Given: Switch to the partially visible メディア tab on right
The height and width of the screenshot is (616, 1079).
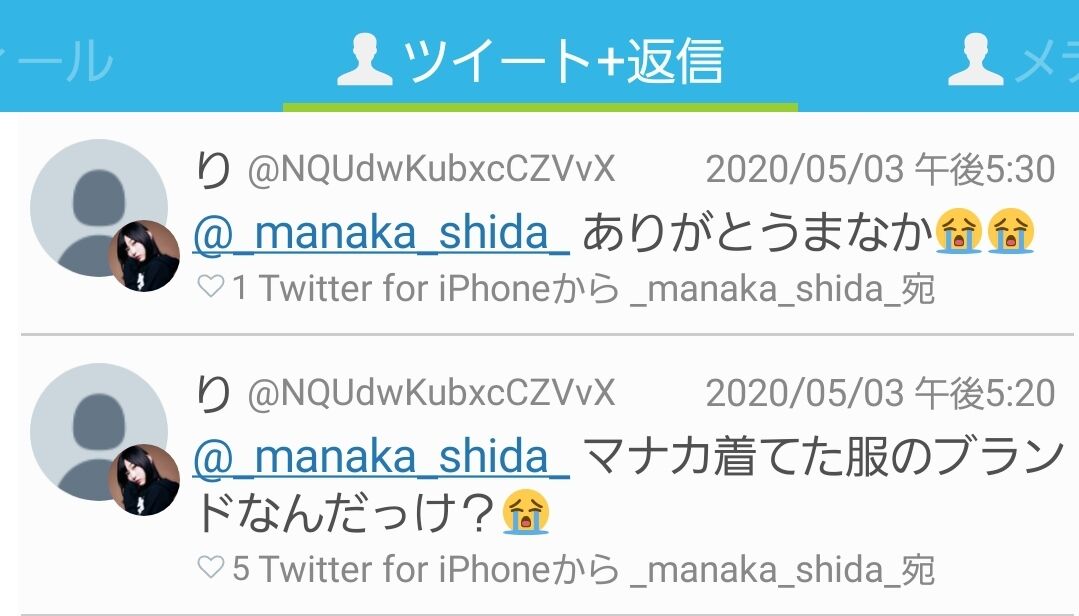Looking at the screenshot, I should pyautogui.click(x=1012, y=59).
